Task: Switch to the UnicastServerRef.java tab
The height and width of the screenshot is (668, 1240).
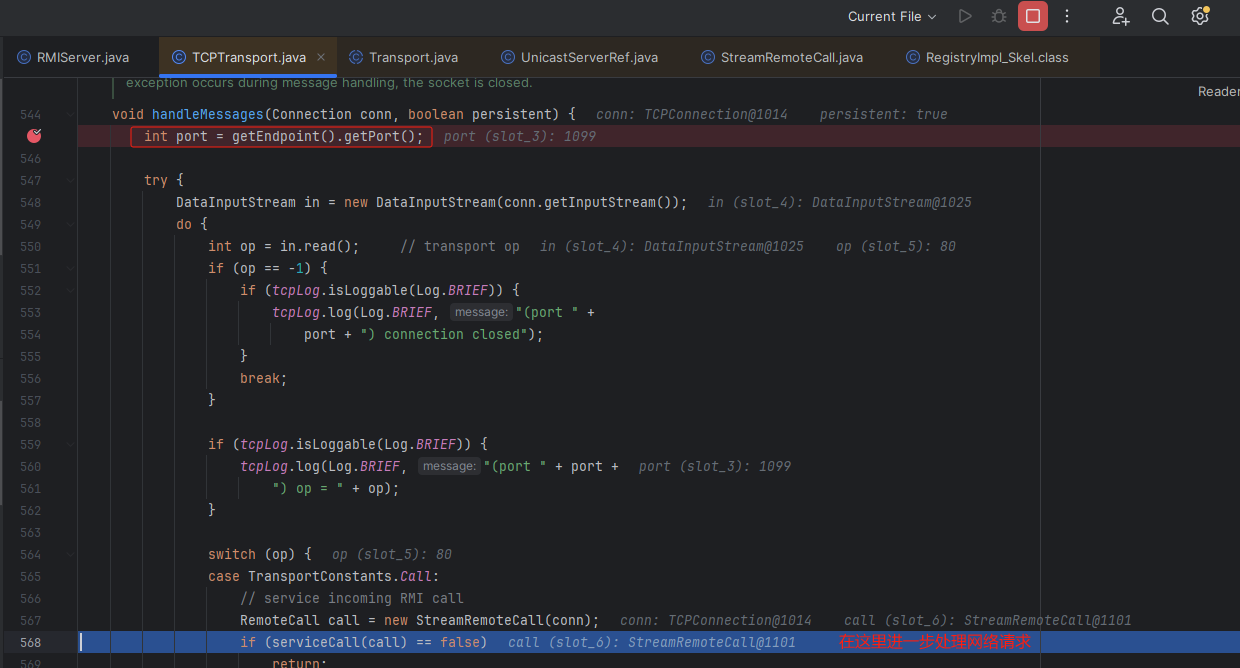Action: click(x=579, y=57)
